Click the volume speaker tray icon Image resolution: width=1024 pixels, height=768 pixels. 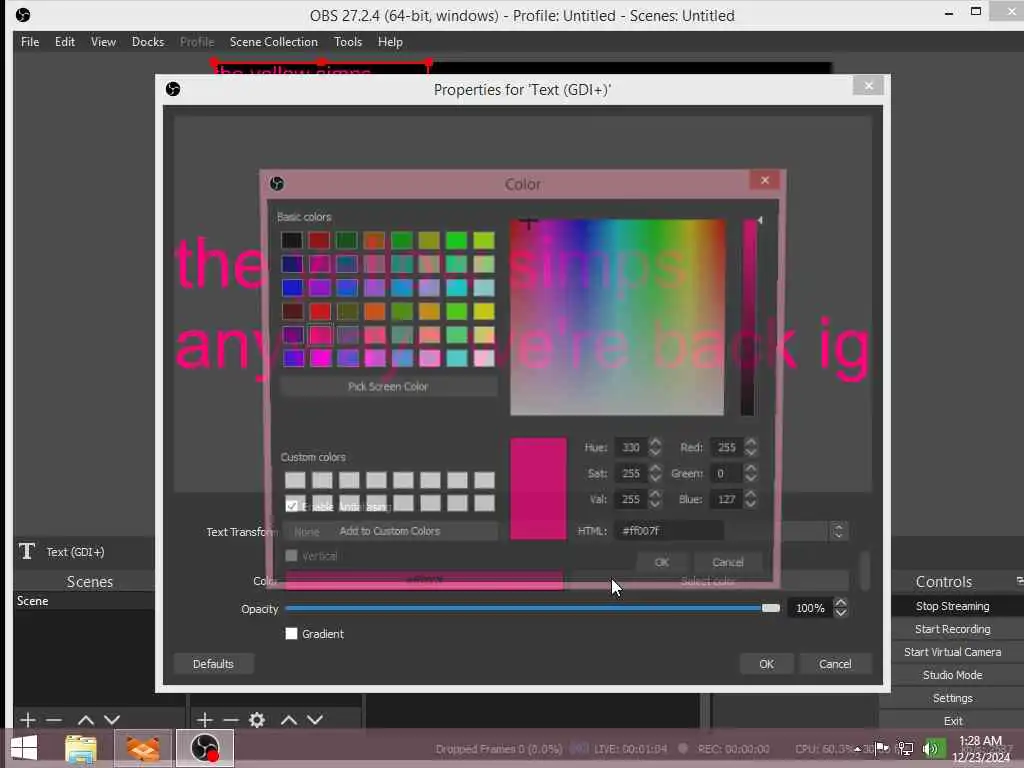click(x=931, y=748)
